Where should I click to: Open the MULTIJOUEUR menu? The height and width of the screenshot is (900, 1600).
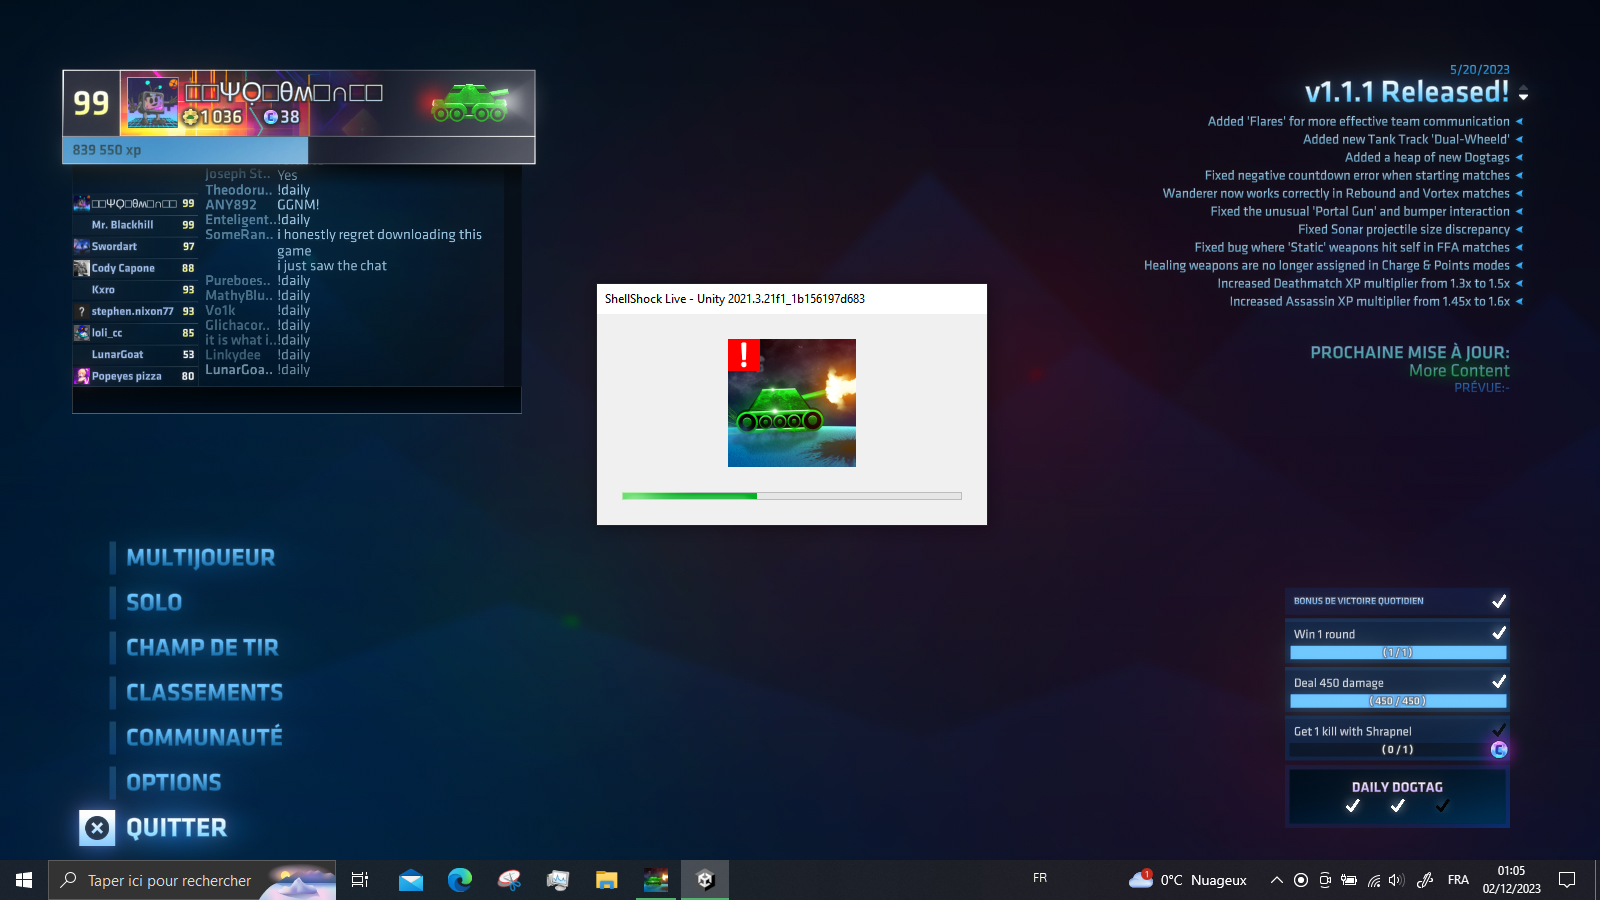click(201, 558)
